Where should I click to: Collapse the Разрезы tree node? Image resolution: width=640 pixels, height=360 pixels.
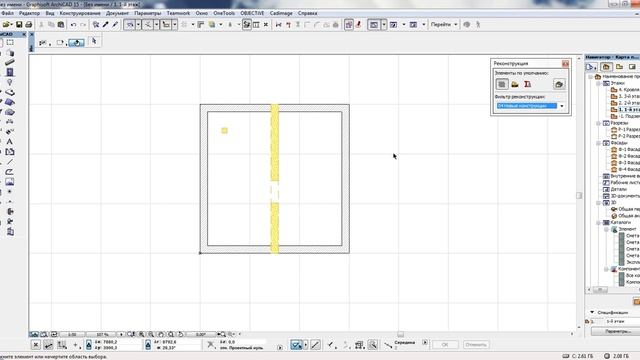point(599,123)
